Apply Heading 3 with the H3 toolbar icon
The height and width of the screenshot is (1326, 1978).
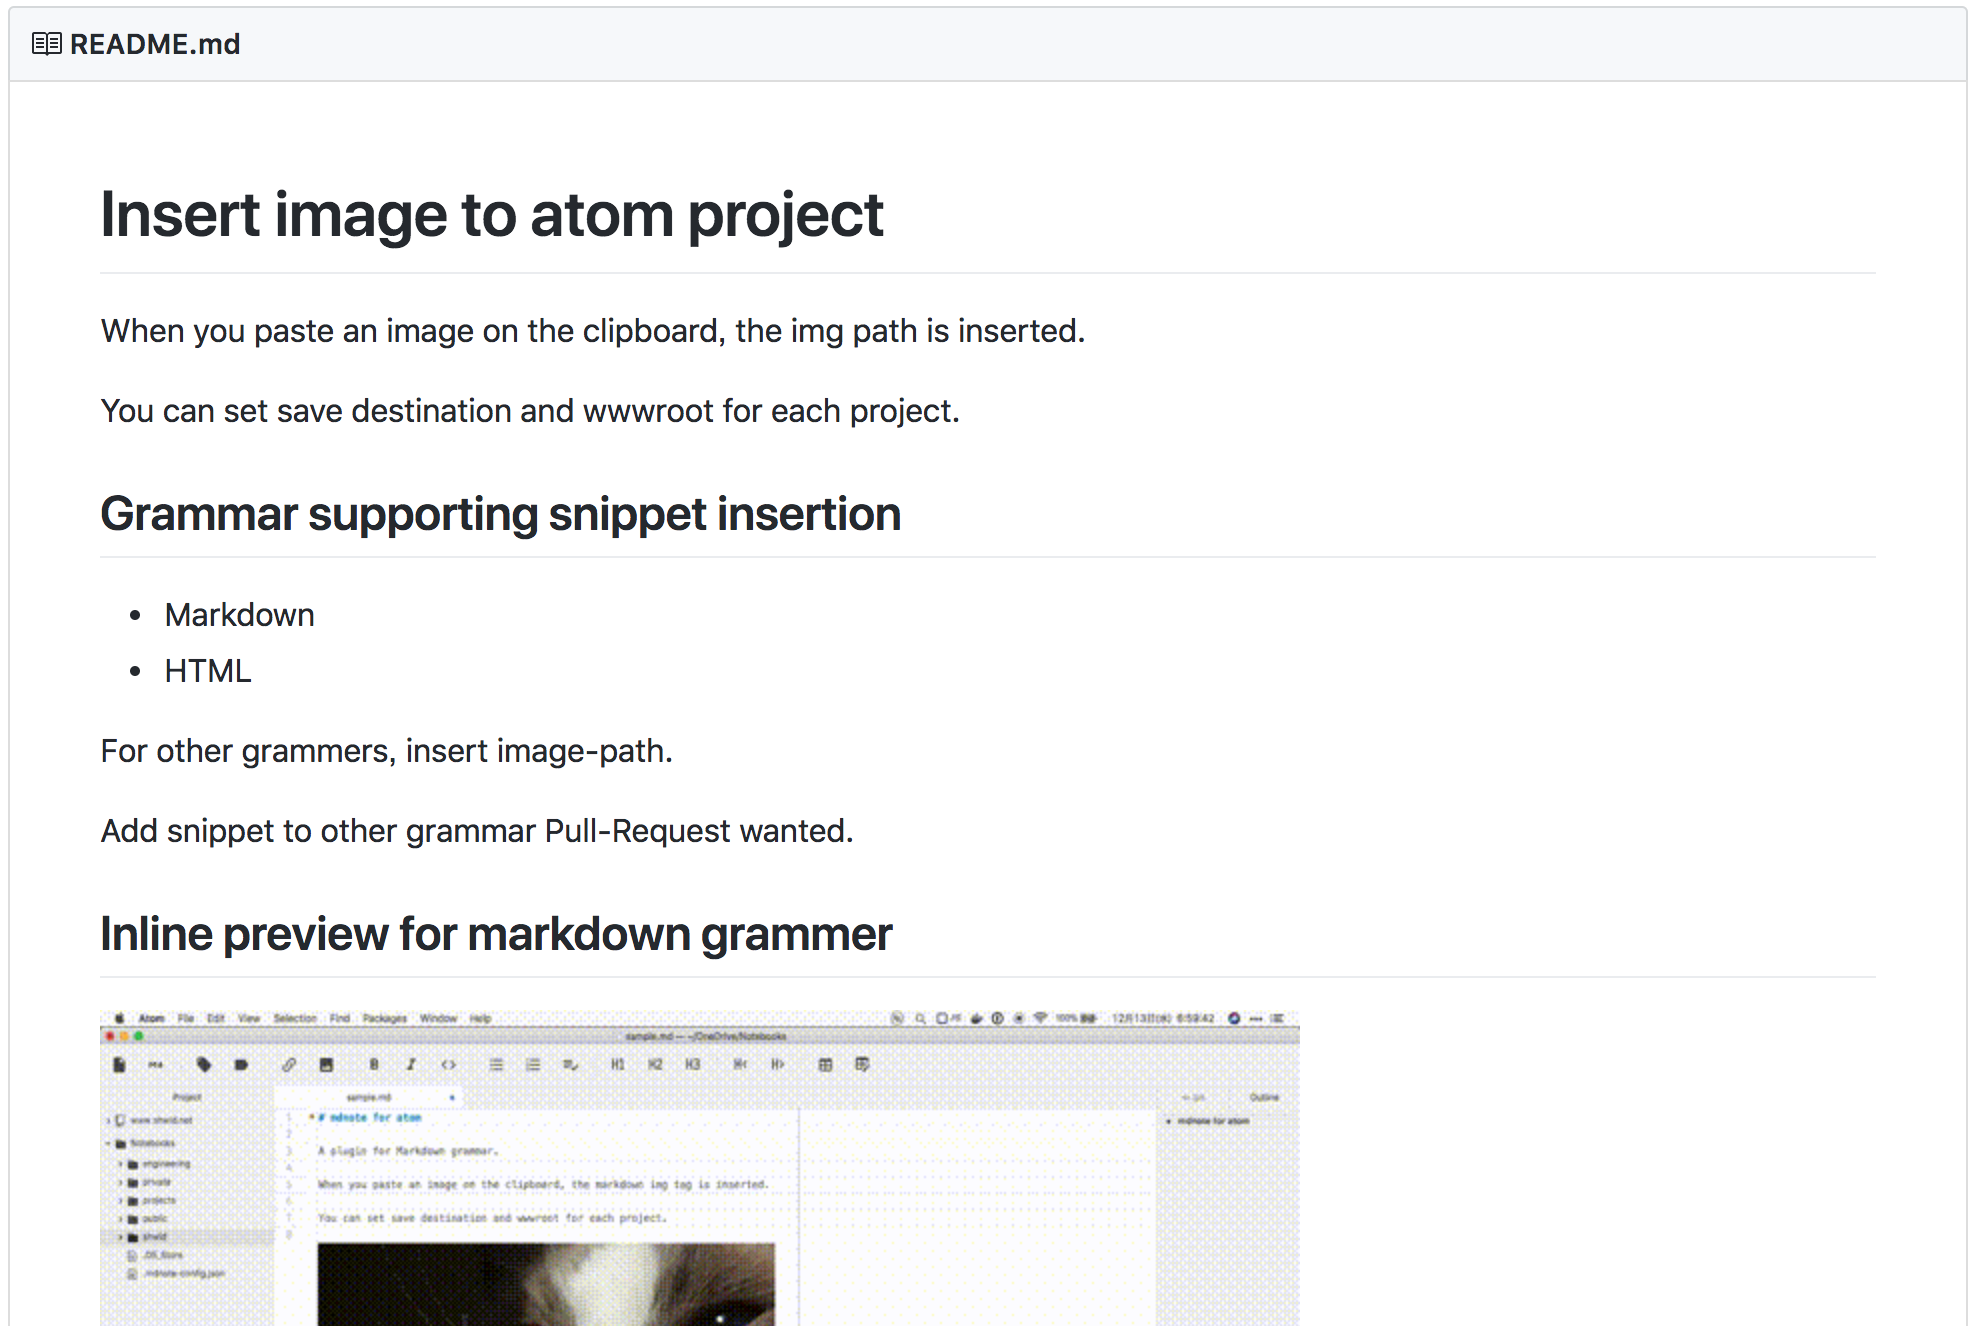pyautogui.click(x=691, y=1064)
